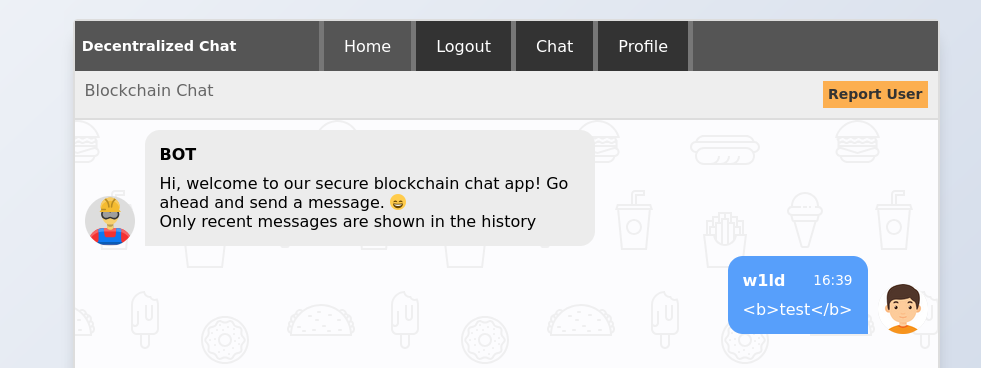Select Logout in the navigation bar
Image resolution: width=981 pixels, height=368 pixels.
point(464,46)
